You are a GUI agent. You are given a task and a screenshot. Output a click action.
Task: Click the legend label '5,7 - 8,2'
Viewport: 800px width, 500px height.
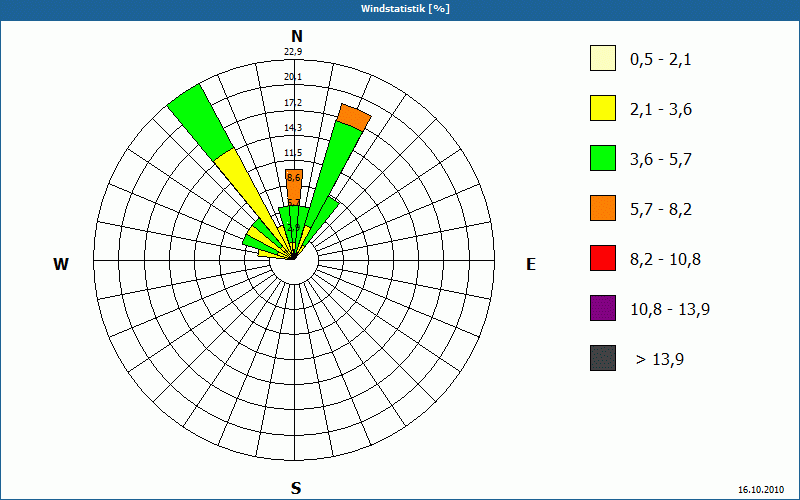tap(661, 210)
